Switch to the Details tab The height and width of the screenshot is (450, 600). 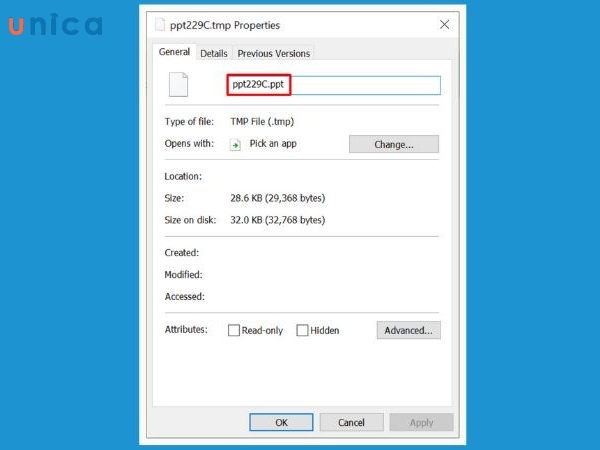click(214, 54)
